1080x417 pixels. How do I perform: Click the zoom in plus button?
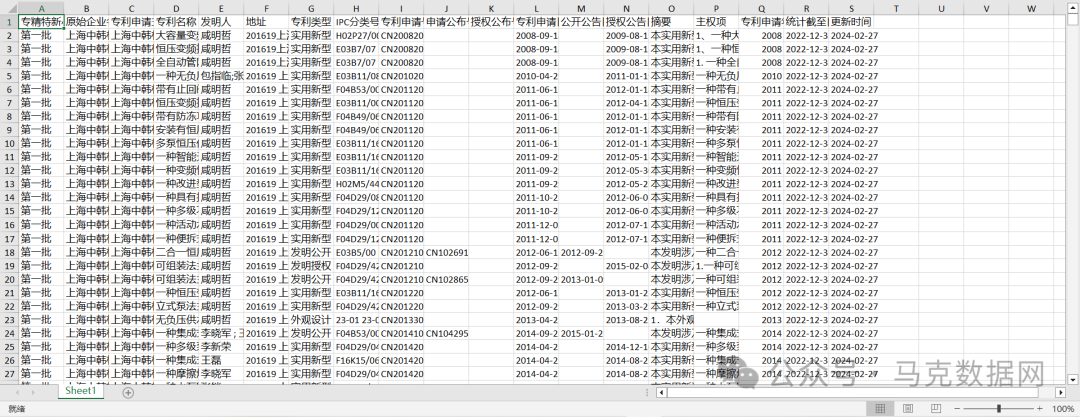(x=1041, y=409)
